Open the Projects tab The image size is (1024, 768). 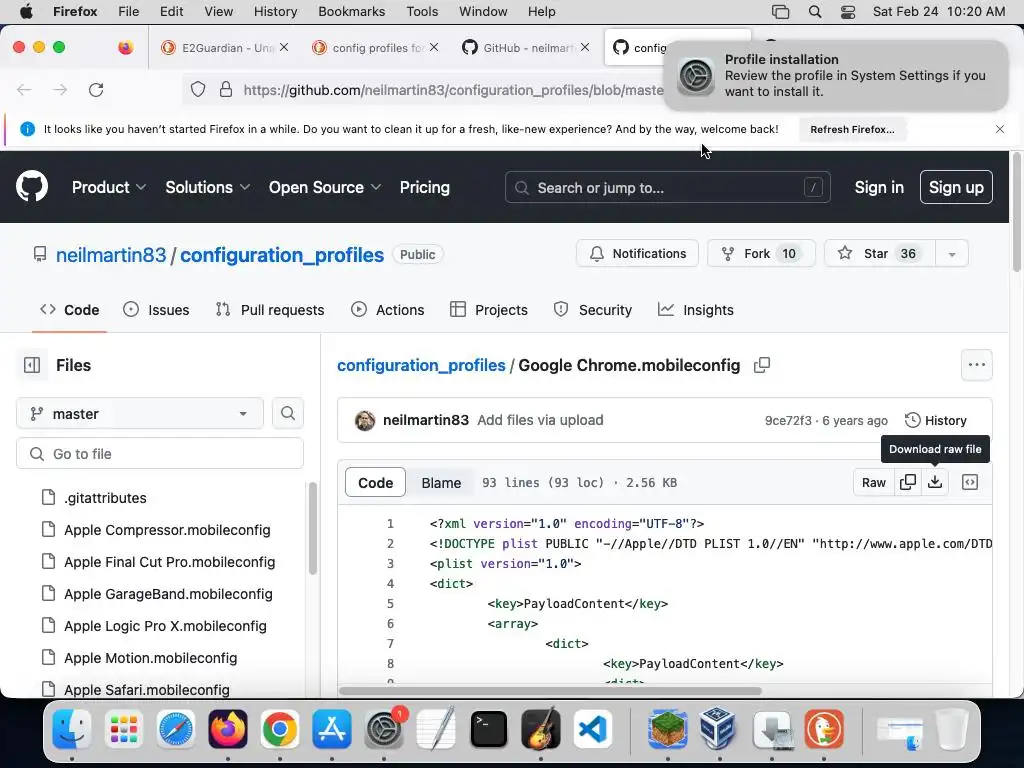click(x=489, y=310)
